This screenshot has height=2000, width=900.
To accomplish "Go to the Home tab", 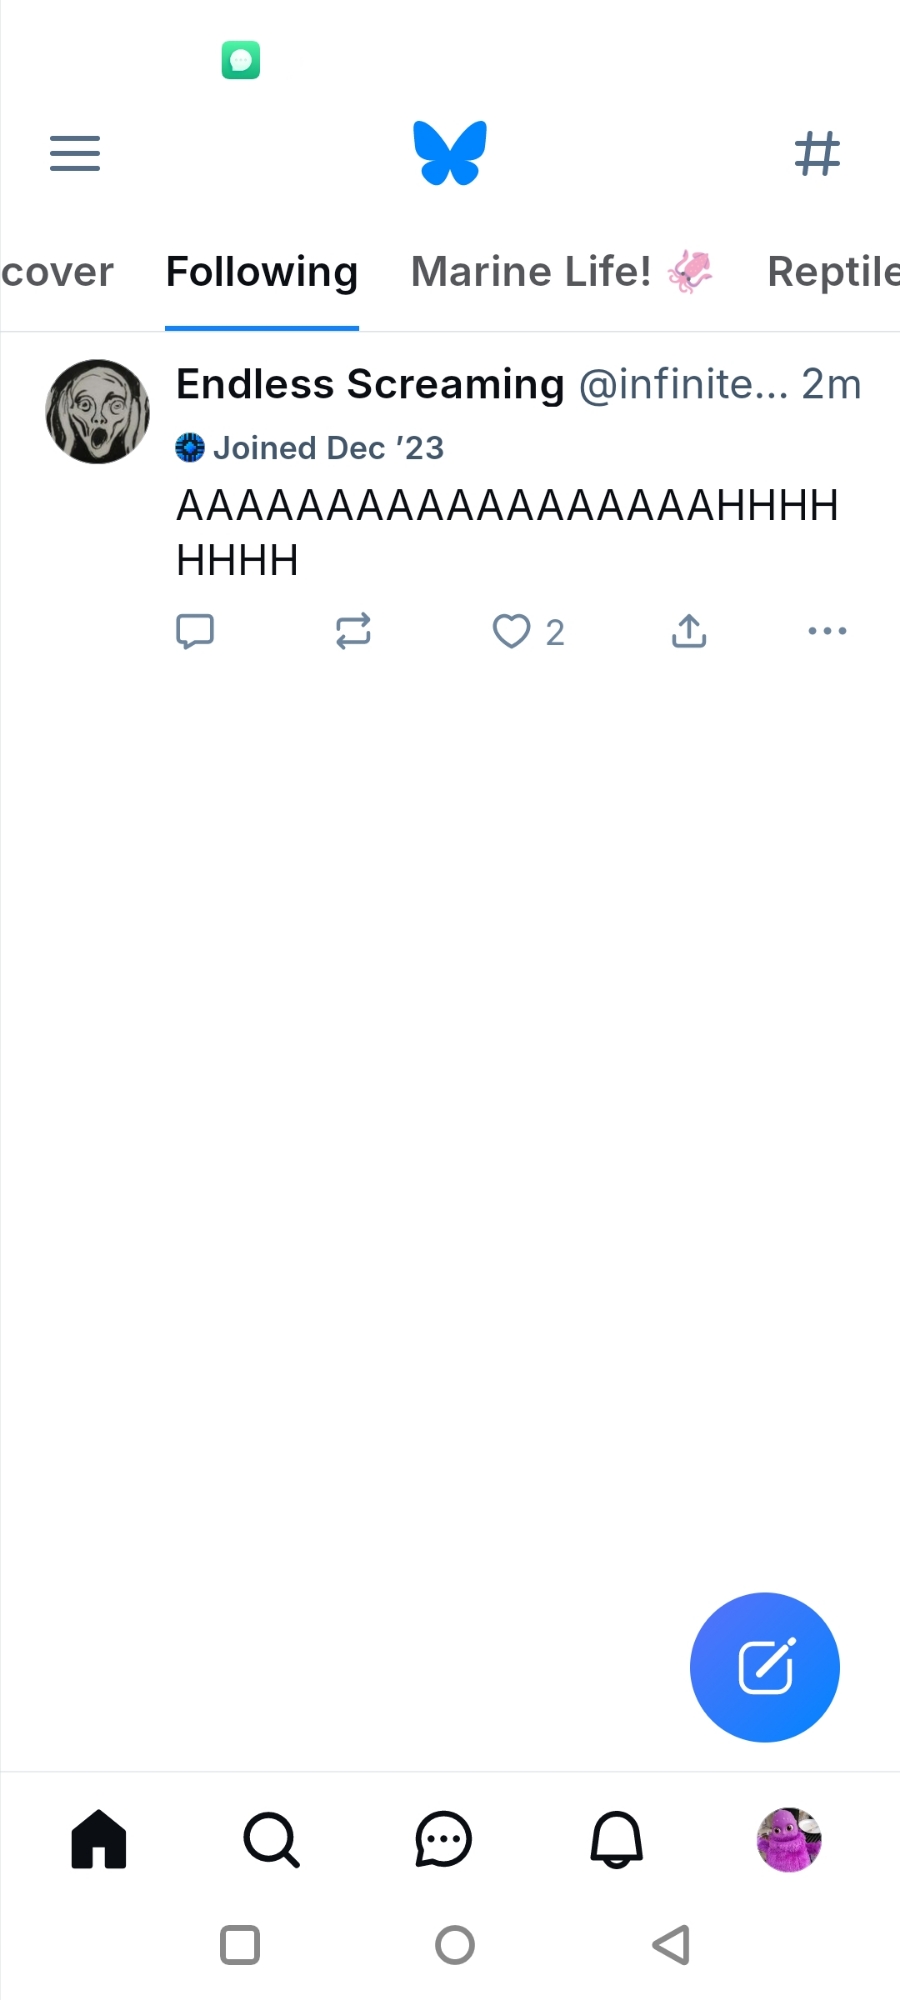I will pos(99,1839).
